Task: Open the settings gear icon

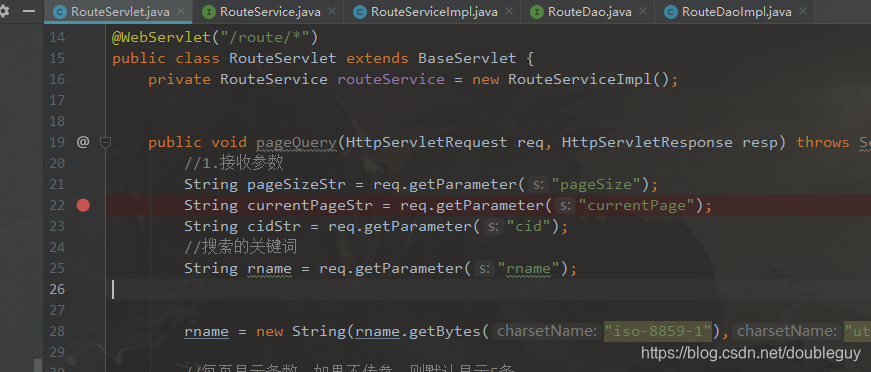Action: (4, 11)
